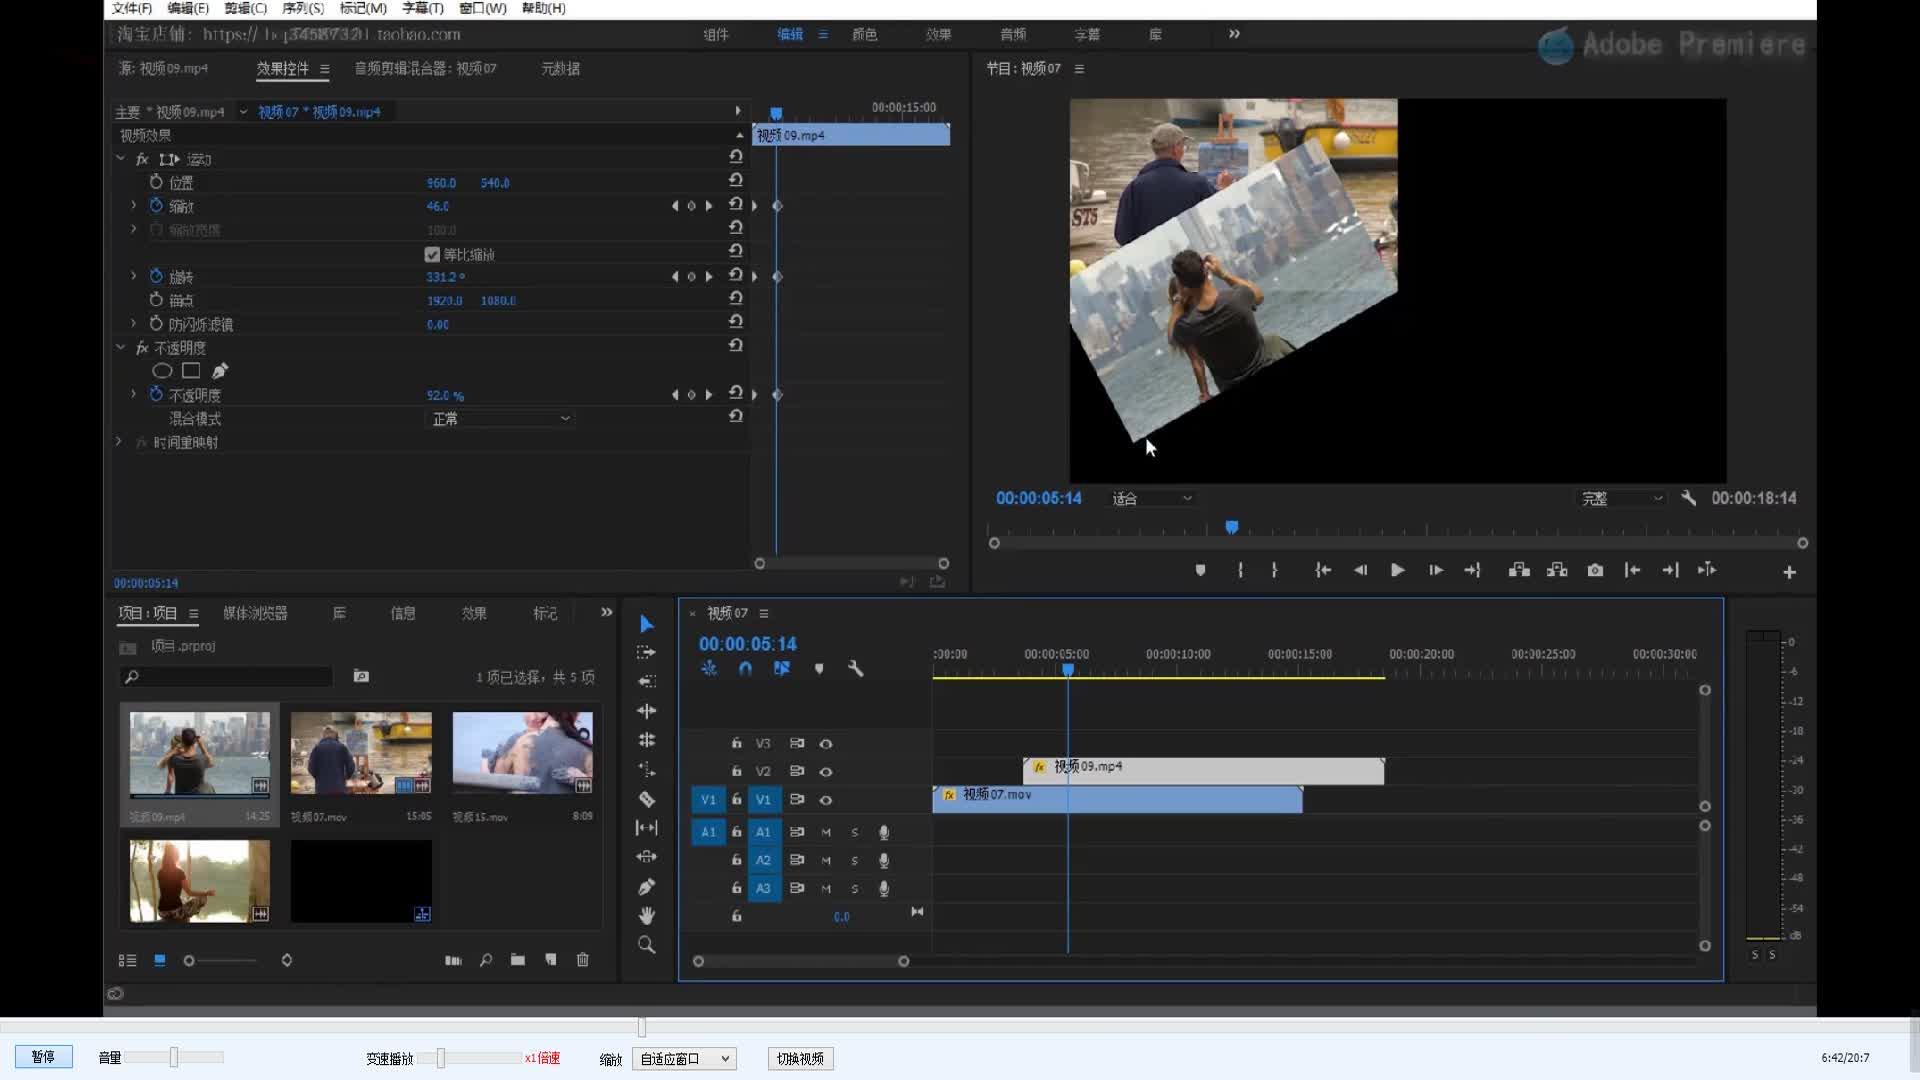
Task: Click the pause button in player
Action: click(x=43, y=1057)
